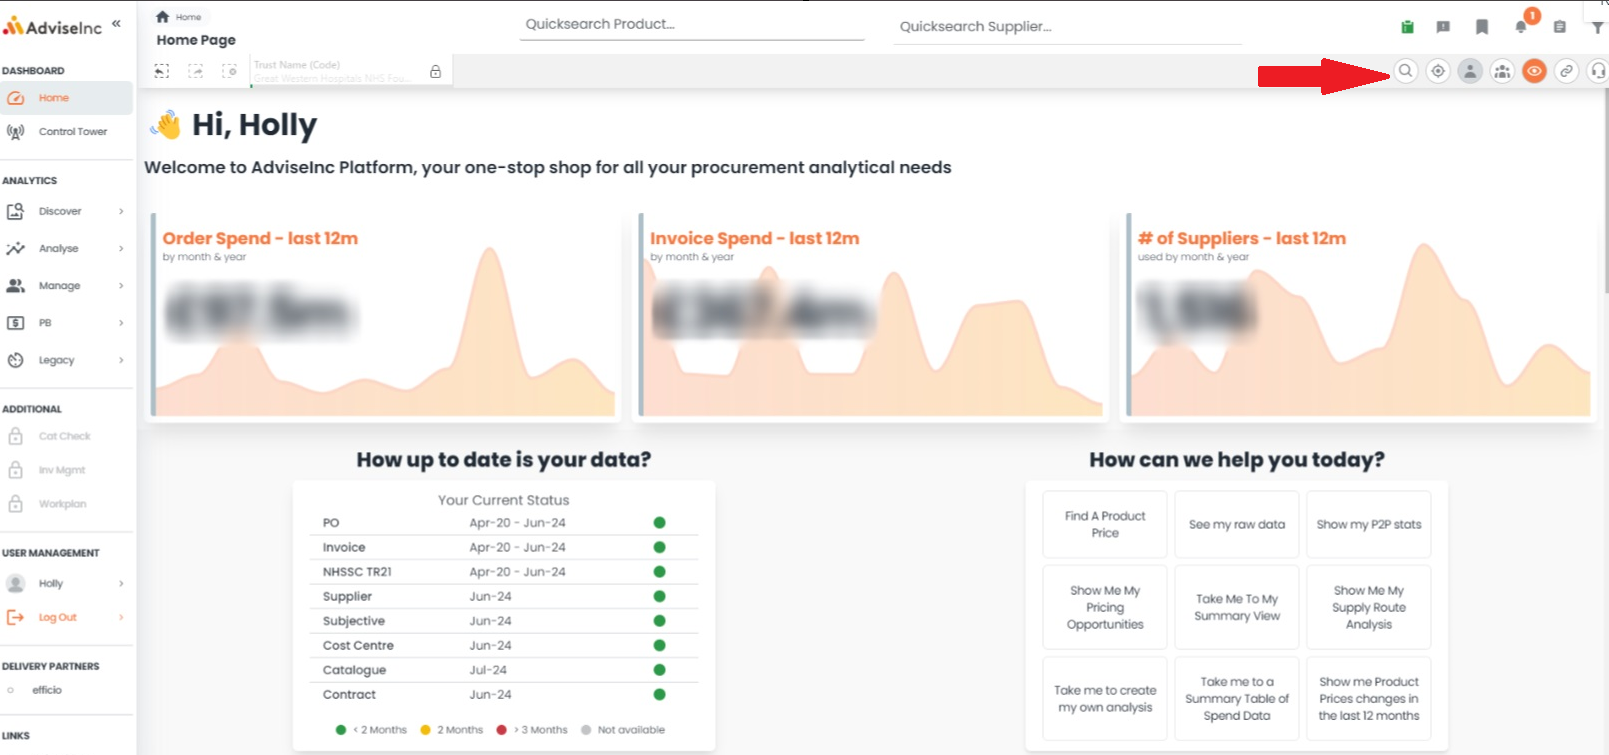Open the locked Cat Check item
The height and width of the screenshot is (755, 1609).
pos(66,436)
